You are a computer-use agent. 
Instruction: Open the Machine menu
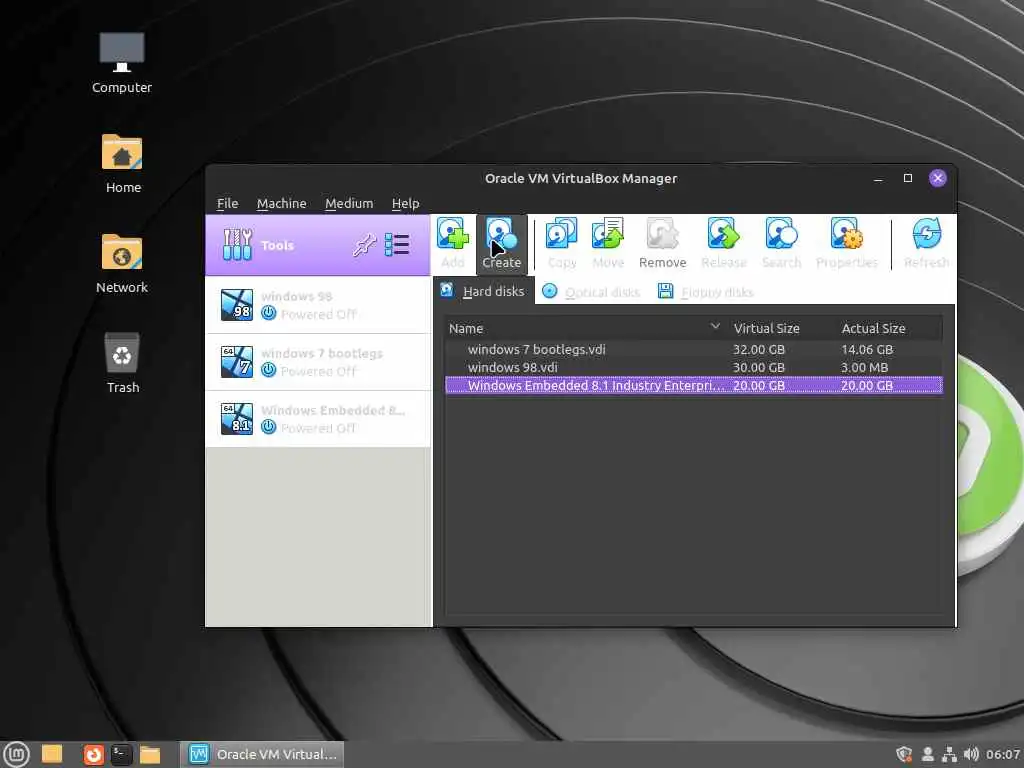click(x=281, y=203)
